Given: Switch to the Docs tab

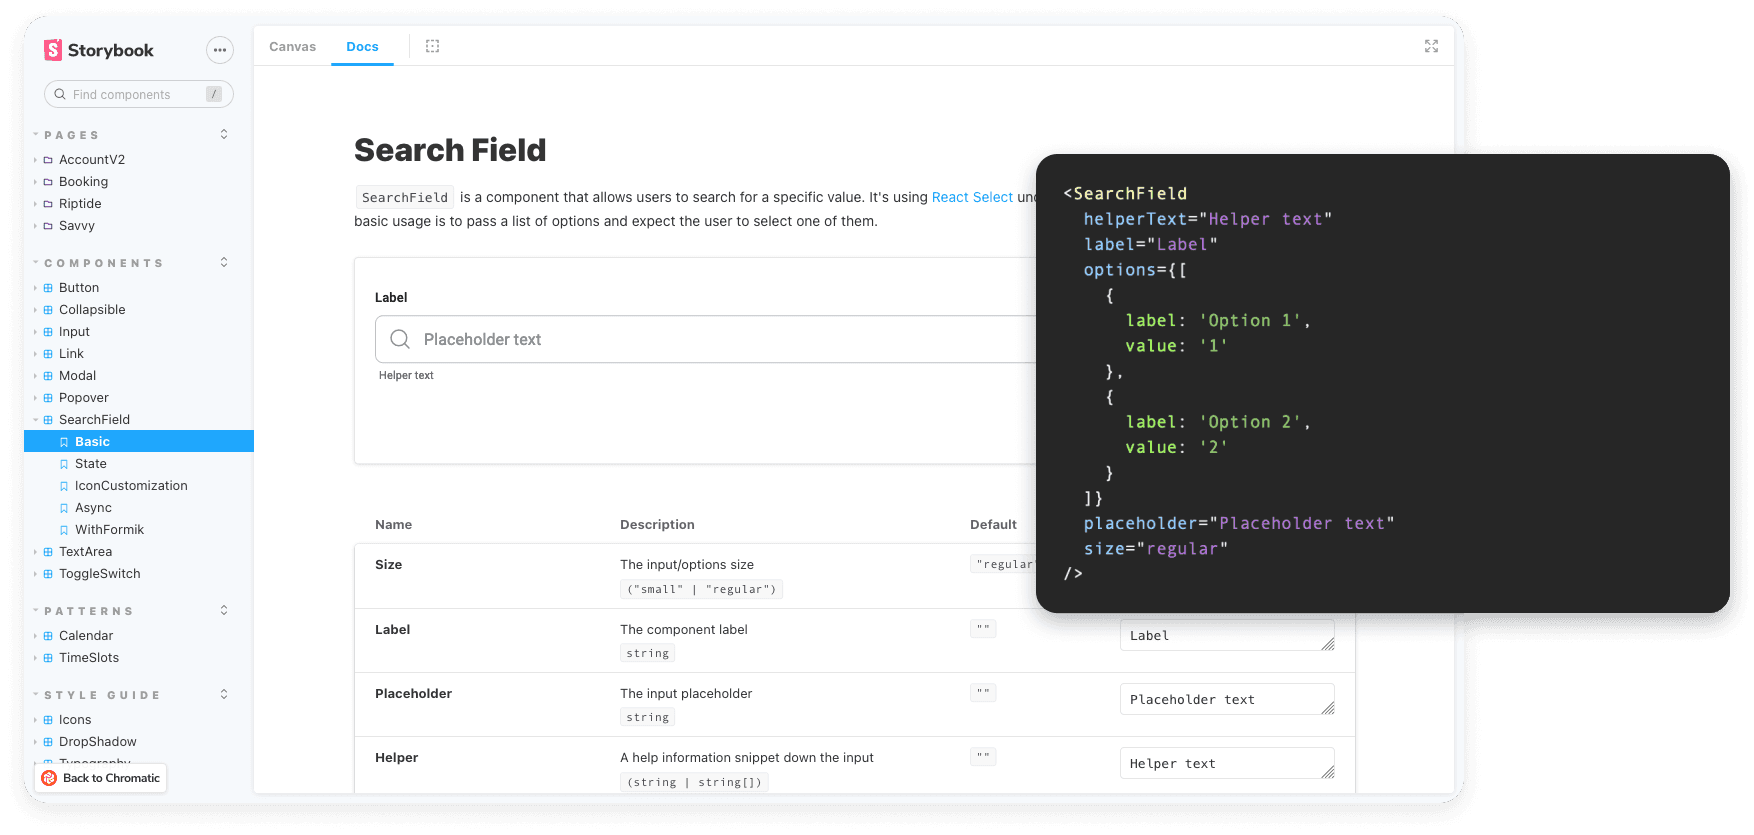Looking at the screenshot, I should tap(362, 46).
